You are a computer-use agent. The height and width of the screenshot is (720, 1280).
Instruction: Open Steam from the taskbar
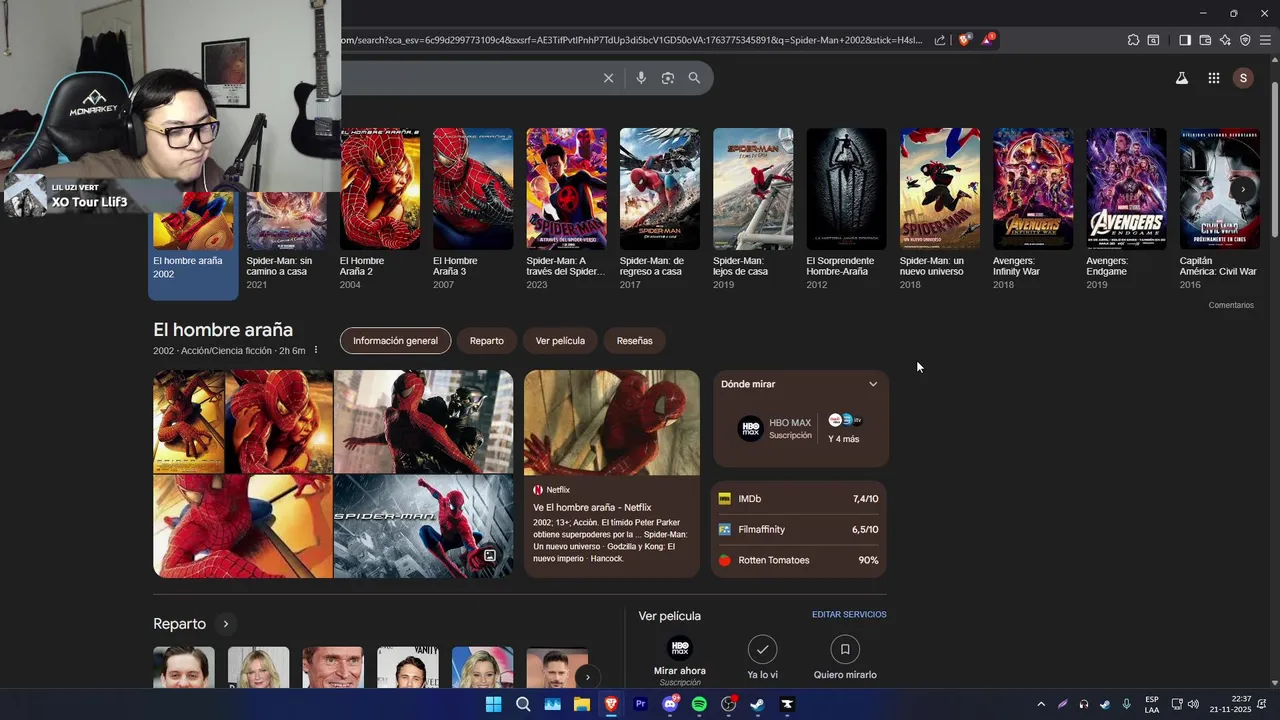(x=758, y=704)
